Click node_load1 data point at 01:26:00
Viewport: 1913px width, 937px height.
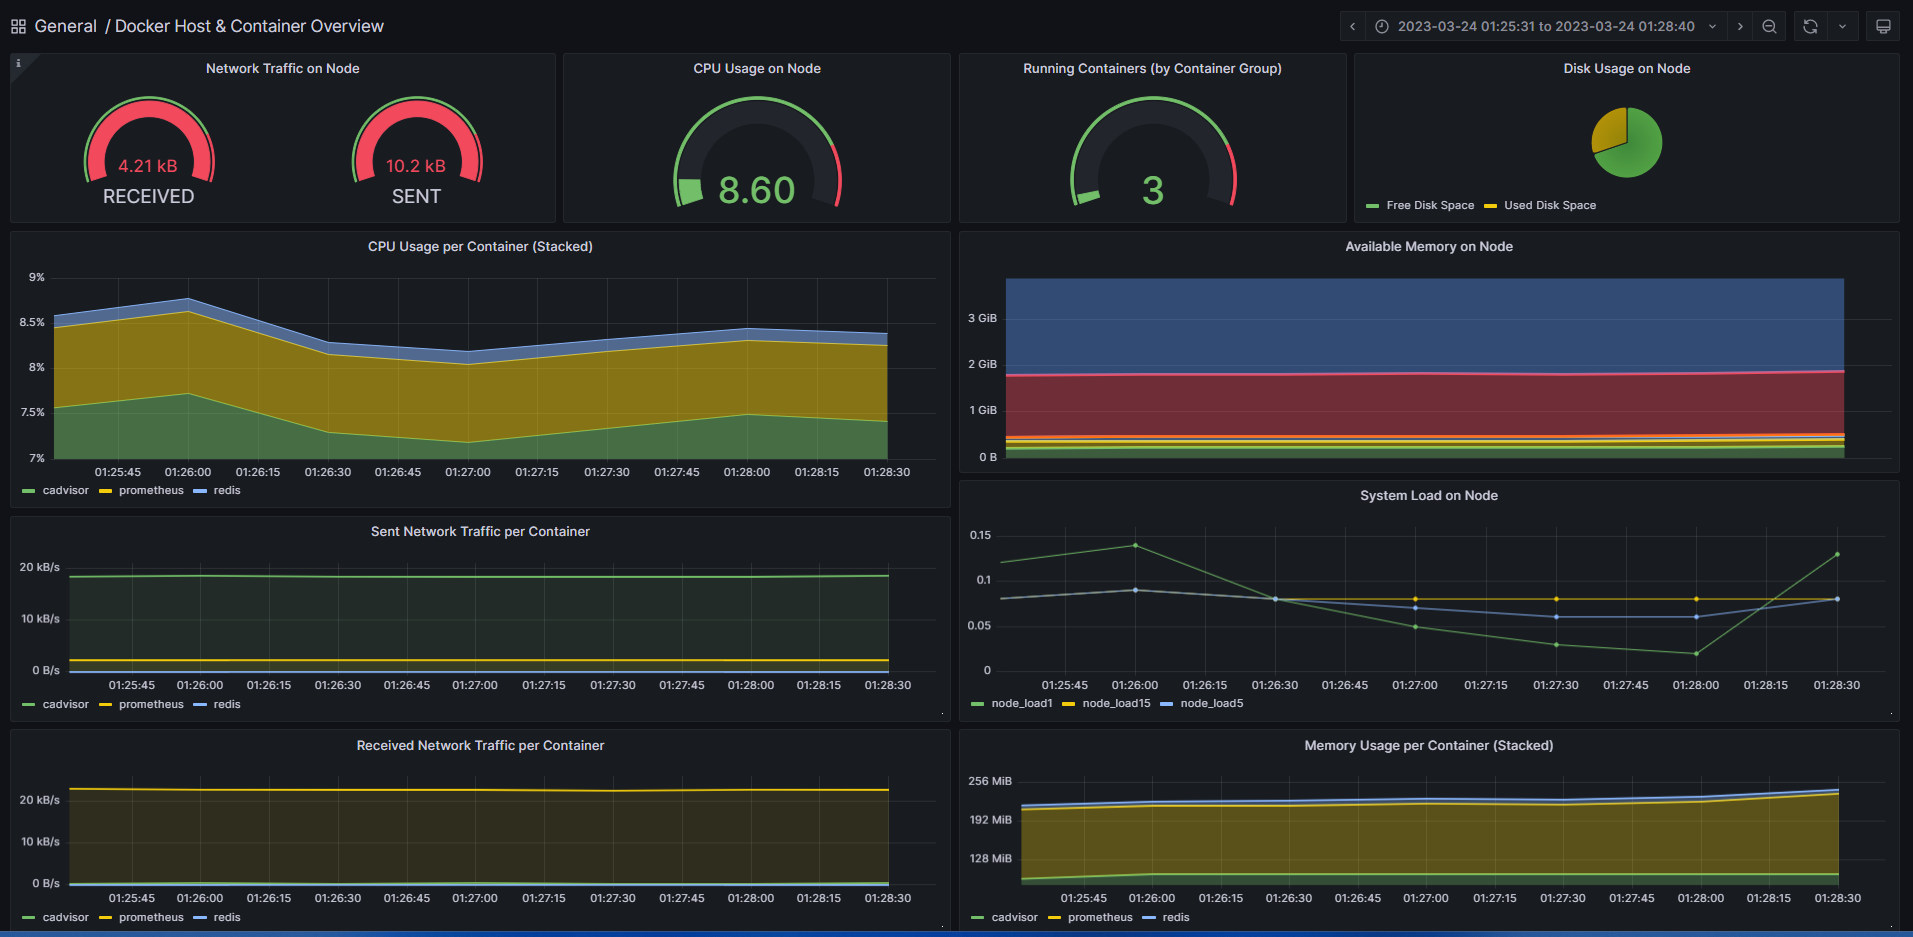pos(1135,545)
